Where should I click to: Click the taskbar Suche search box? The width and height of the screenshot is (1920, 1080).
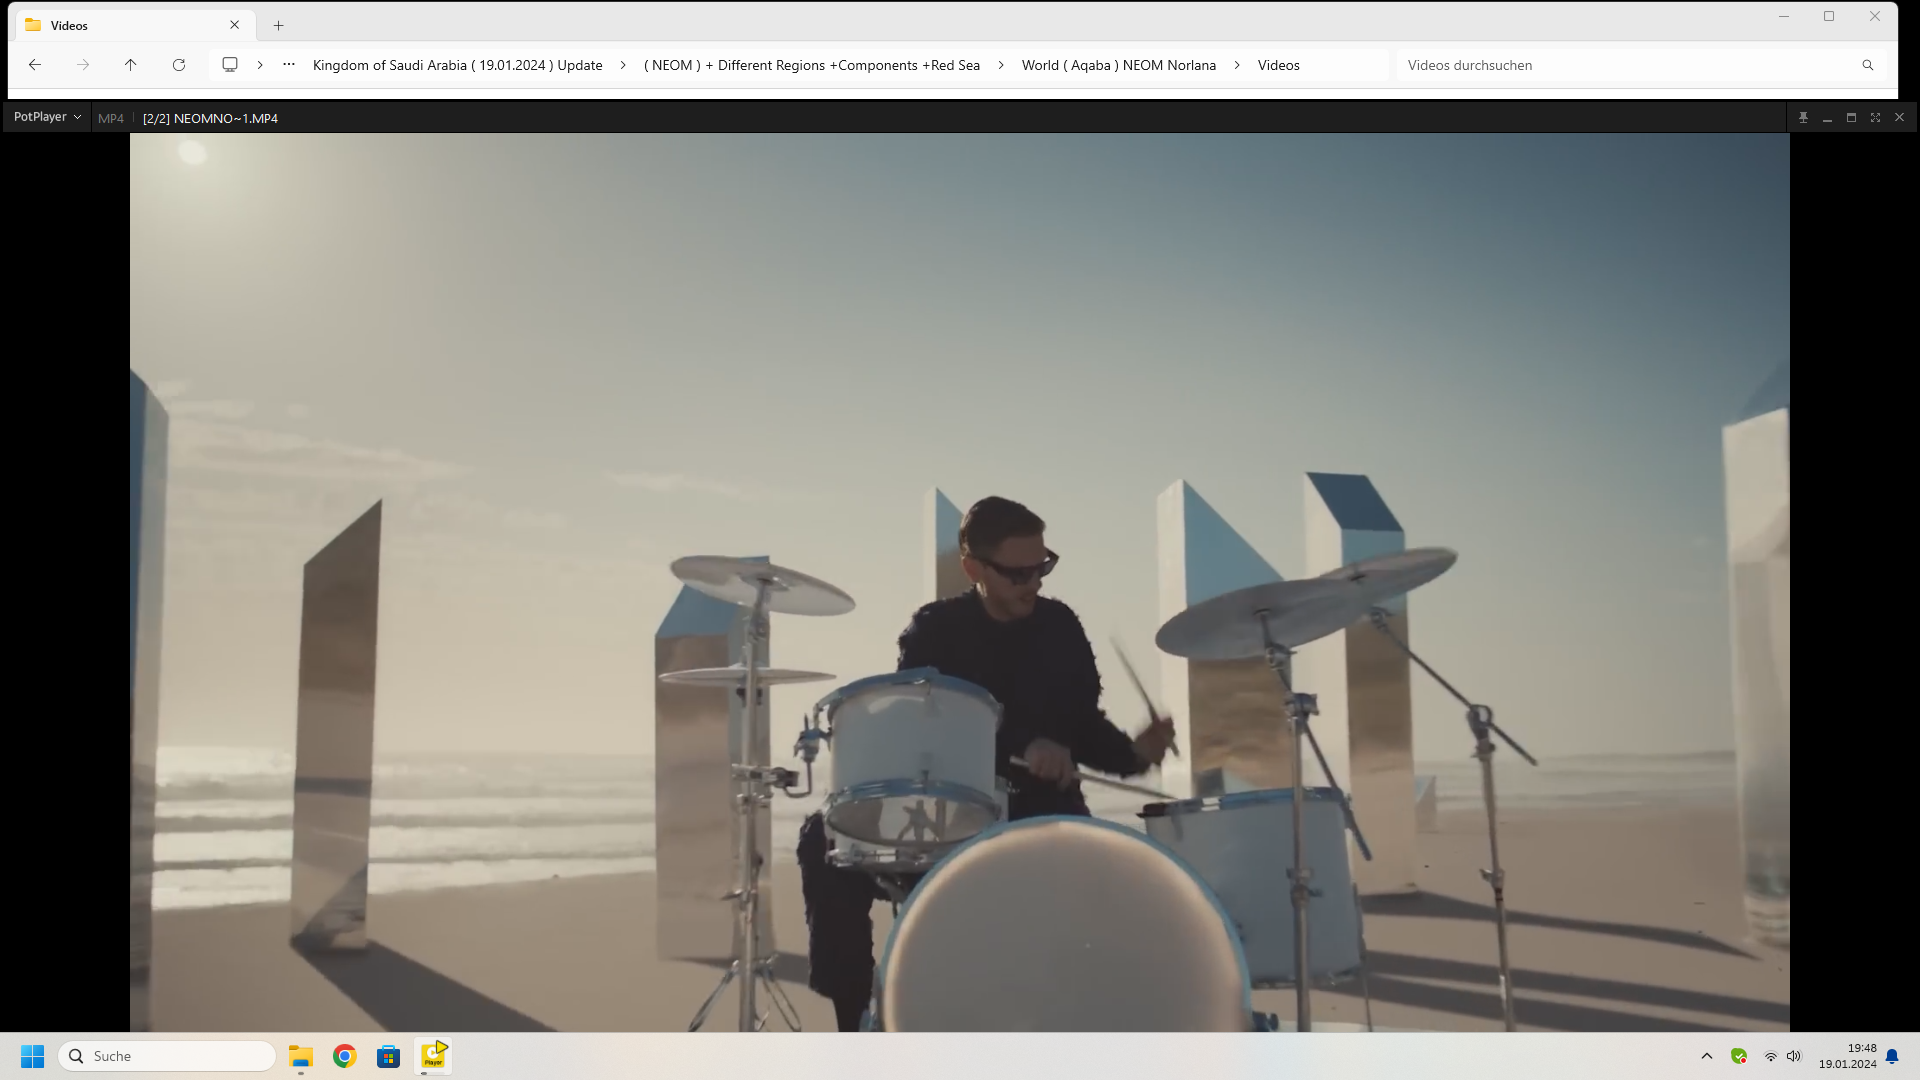(x=167, y=1056)
